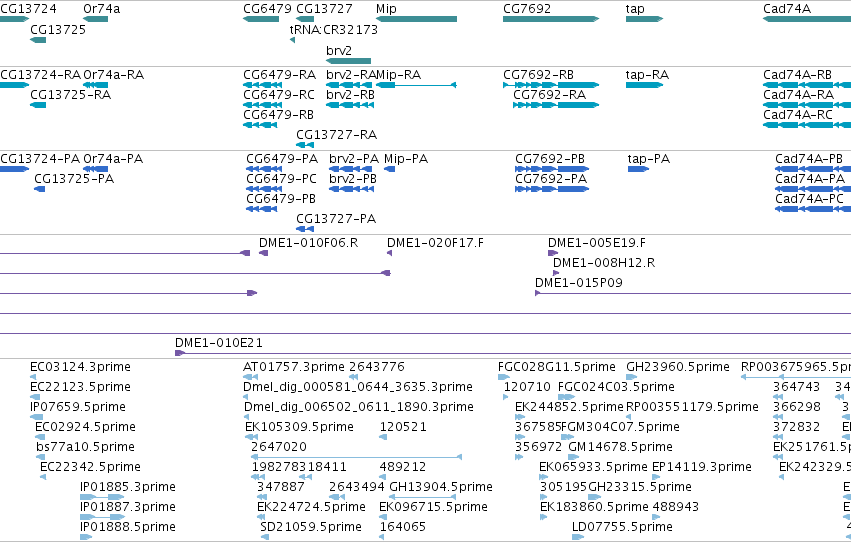This screenshot has height=542, width=851.
Task: Select the CG7692-RB transcript label
Action: click(538, 74)
